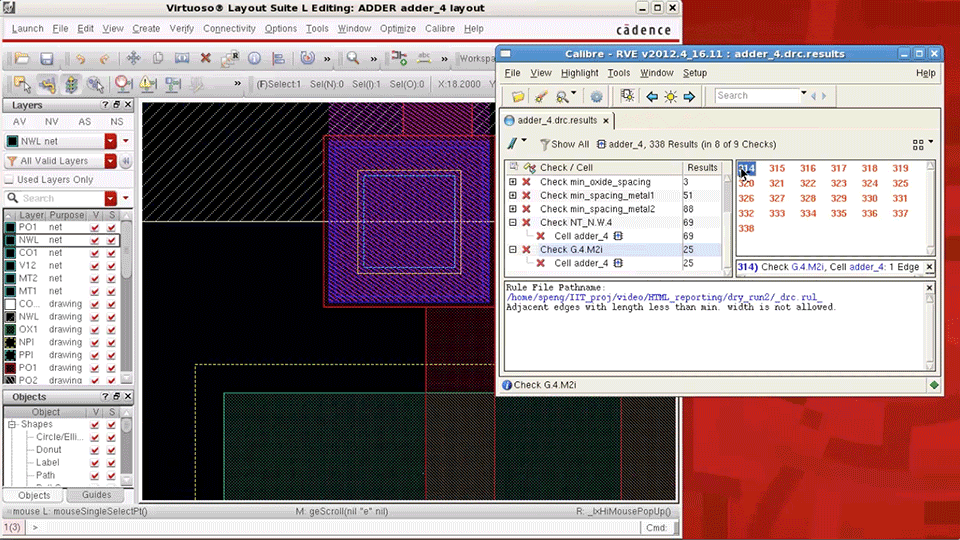Open the Connectivity menu
The height and width of the screenshot is (540, 960).
coord(229,29)
